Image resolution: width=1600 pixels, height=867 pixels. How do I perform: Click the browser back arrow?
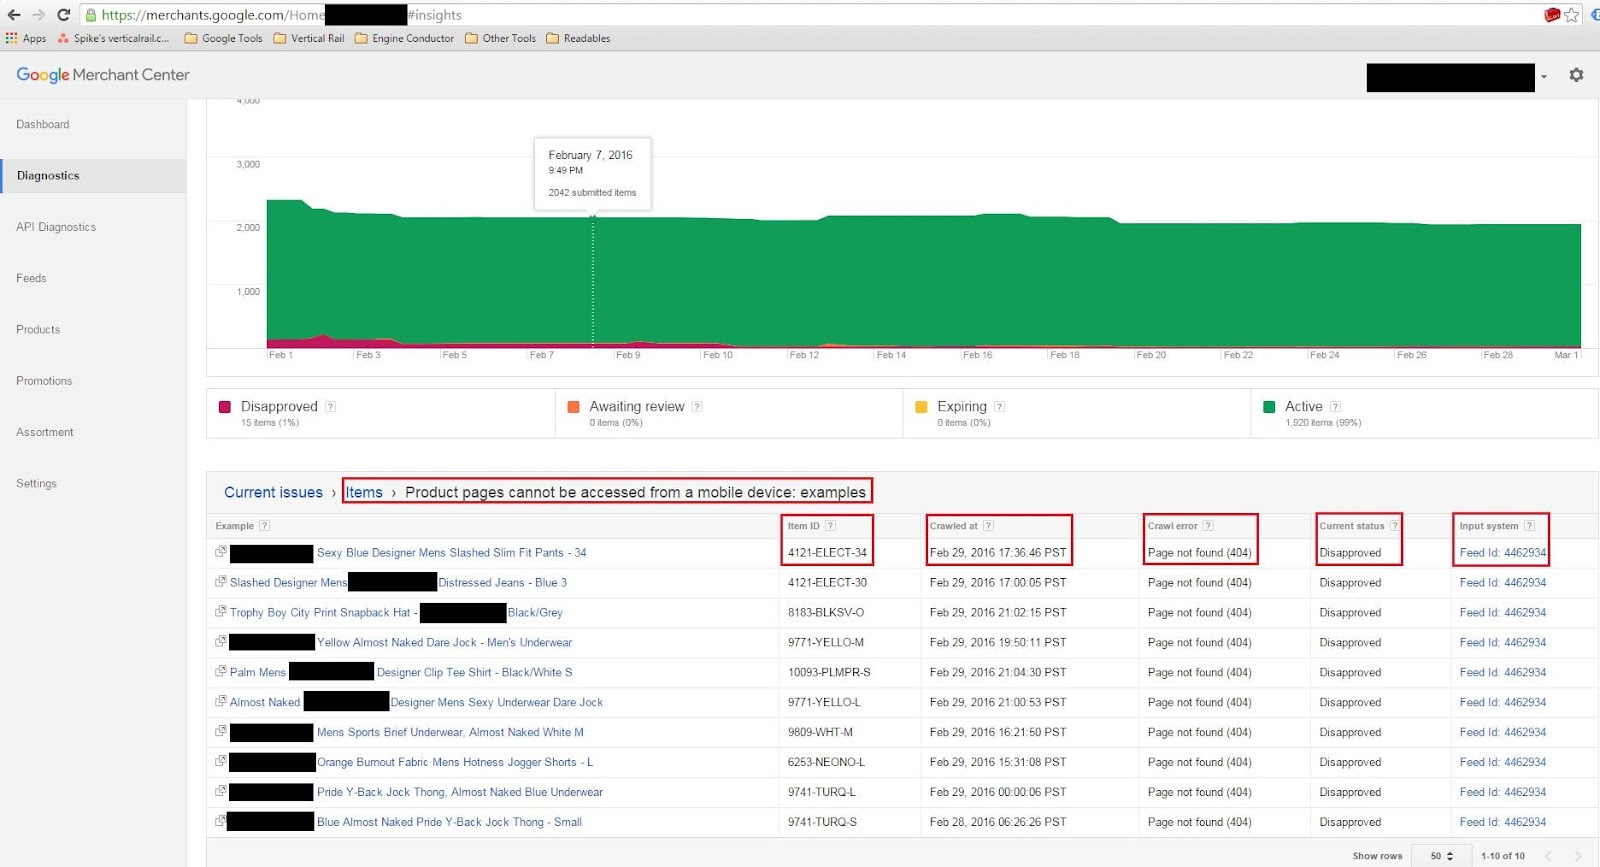point(13,15)
